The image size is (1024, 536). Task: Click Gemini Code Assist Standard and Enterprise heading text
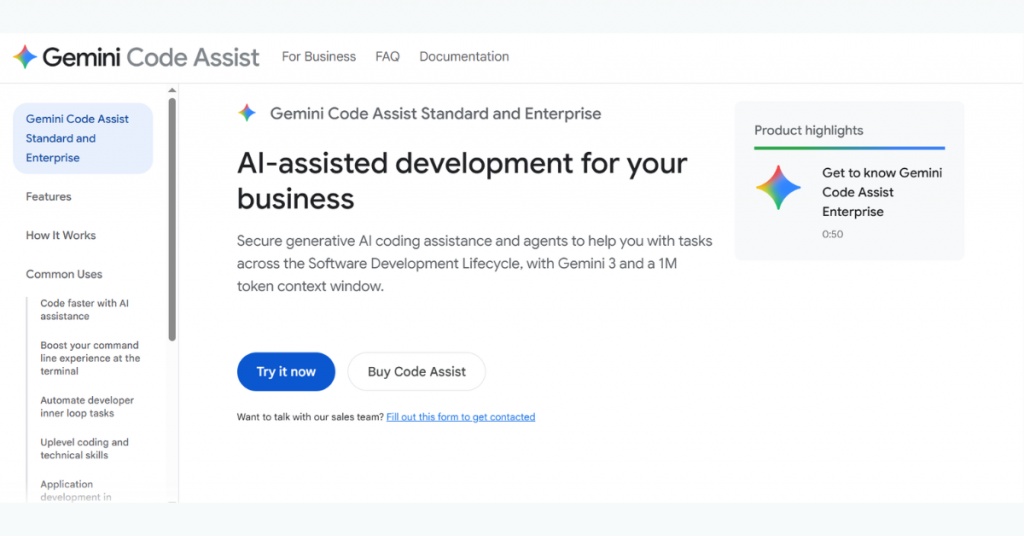435,114
